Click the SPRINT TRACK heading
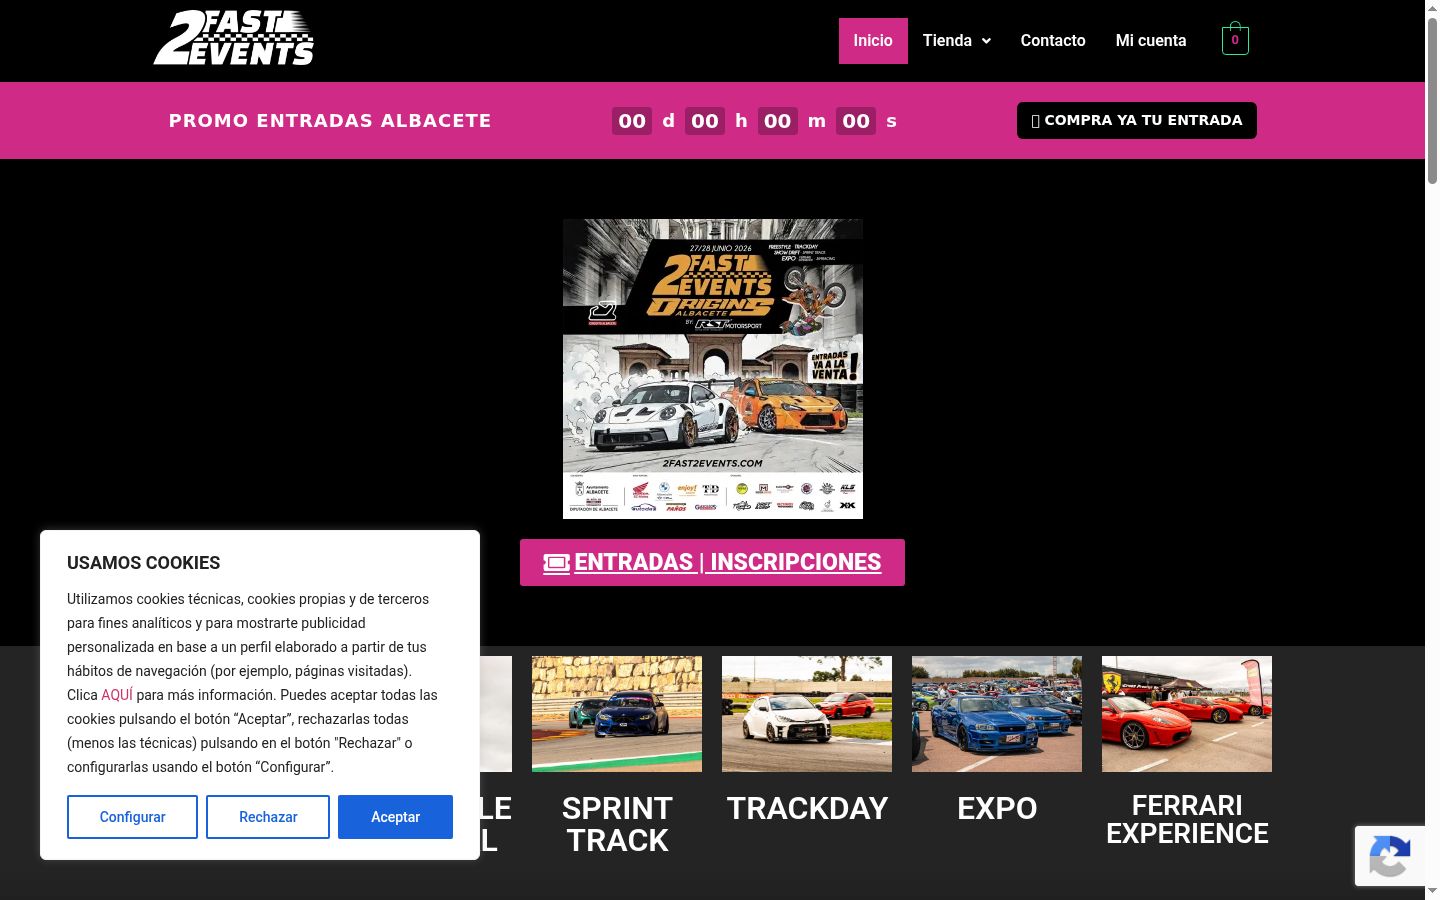 coord(617,824)
